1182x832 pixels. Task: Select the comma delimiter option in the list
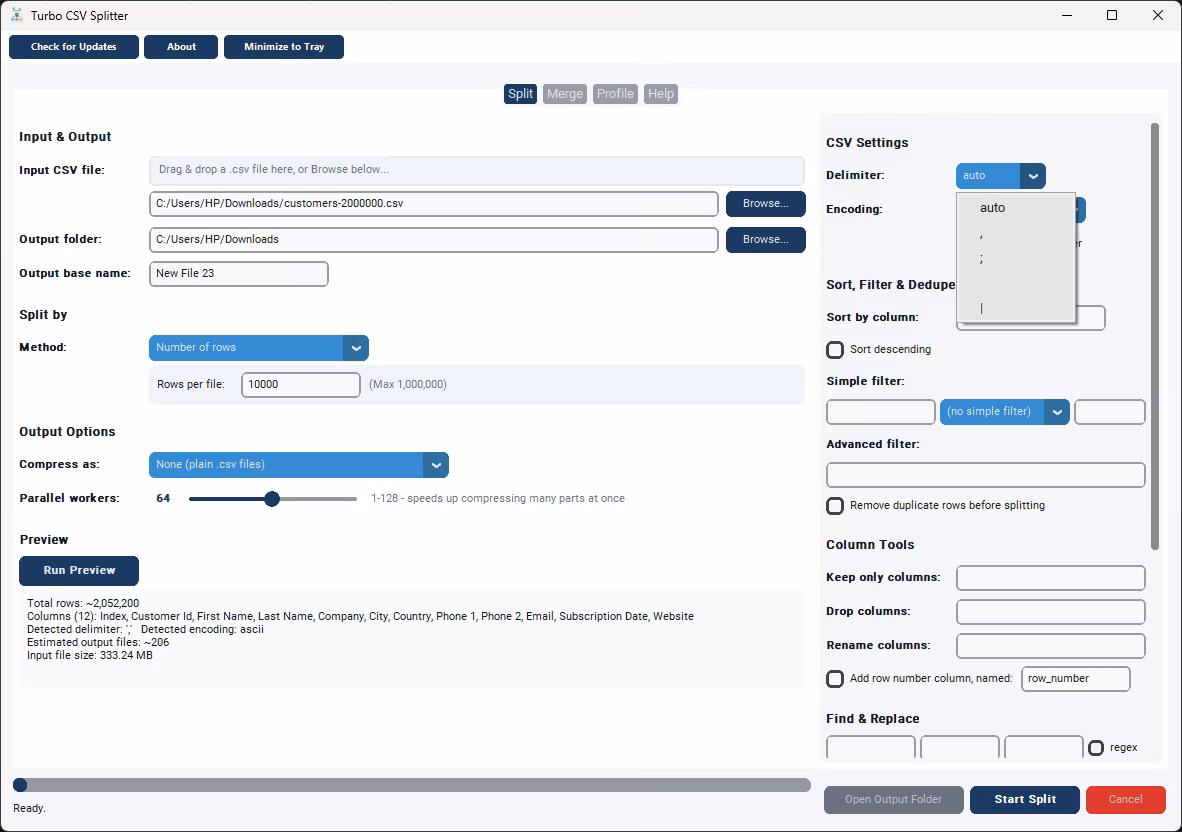pyautogui.click(x=1015, y=235)
